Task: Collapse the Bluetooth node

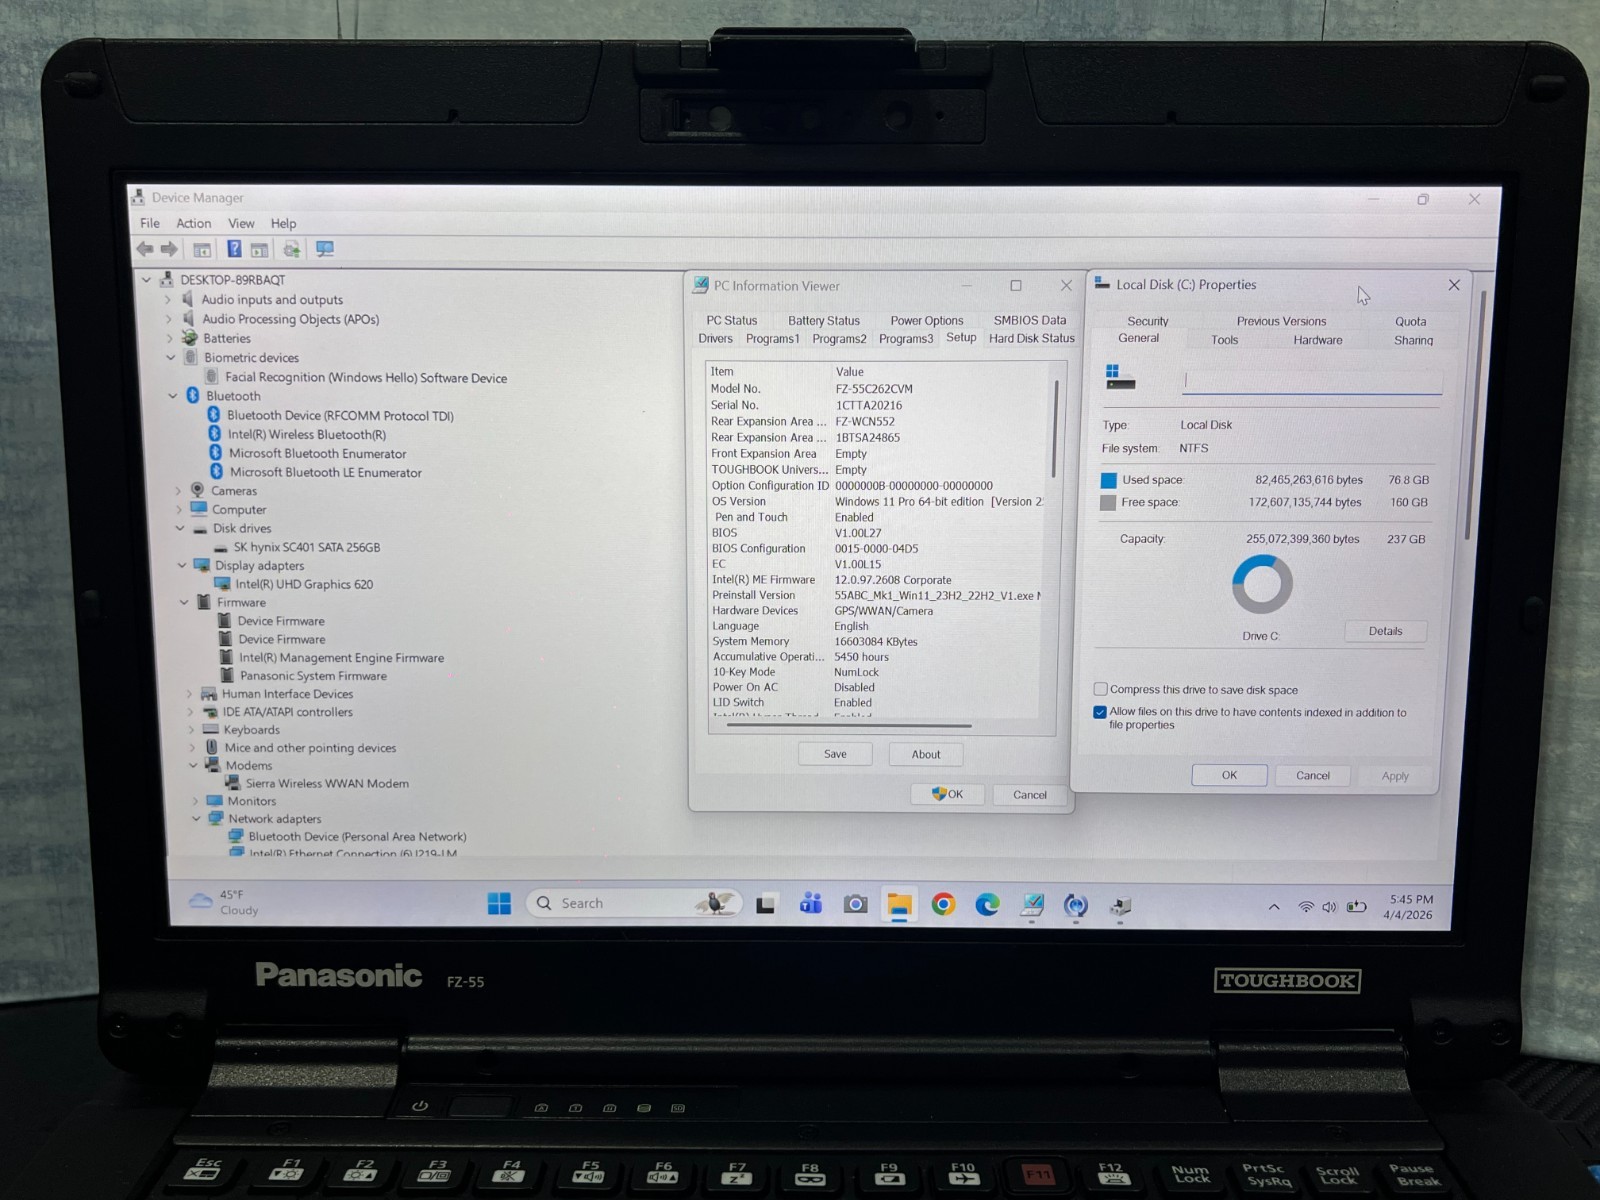Action: point(172,396)
